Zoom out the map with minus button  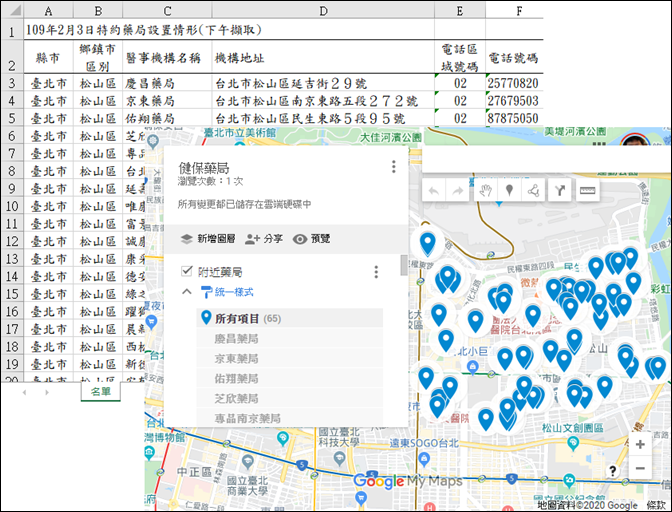click(x=640, y=468)
